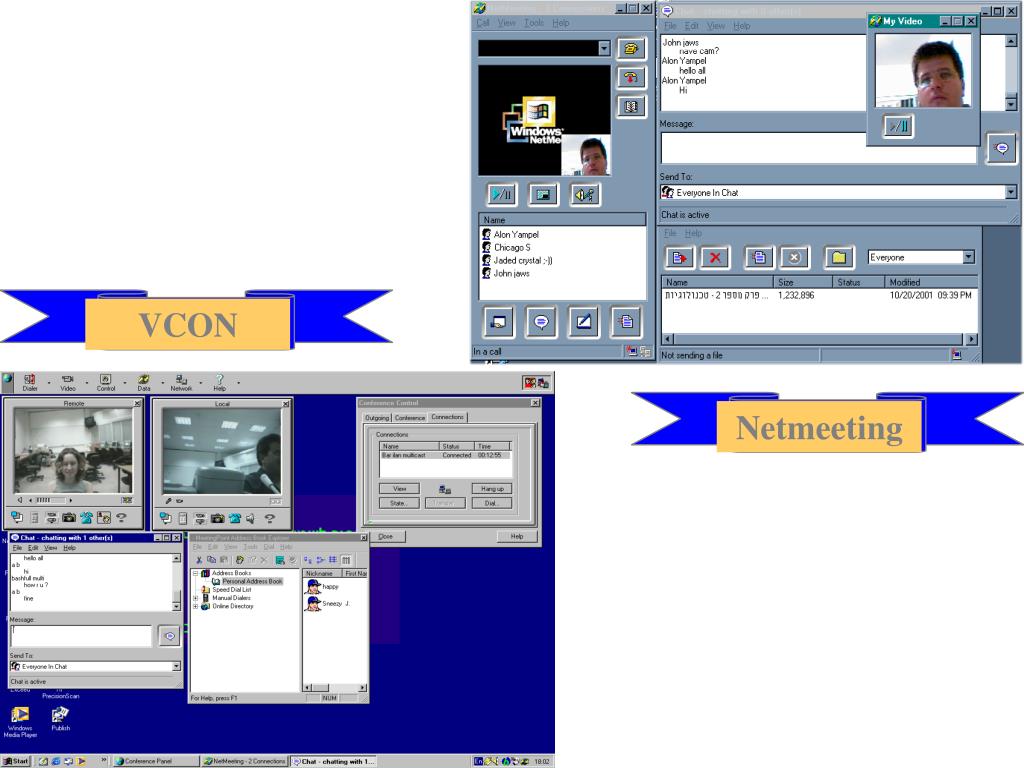
Task: Click Help icon in VCON toolbar
Action: [219, 382]
